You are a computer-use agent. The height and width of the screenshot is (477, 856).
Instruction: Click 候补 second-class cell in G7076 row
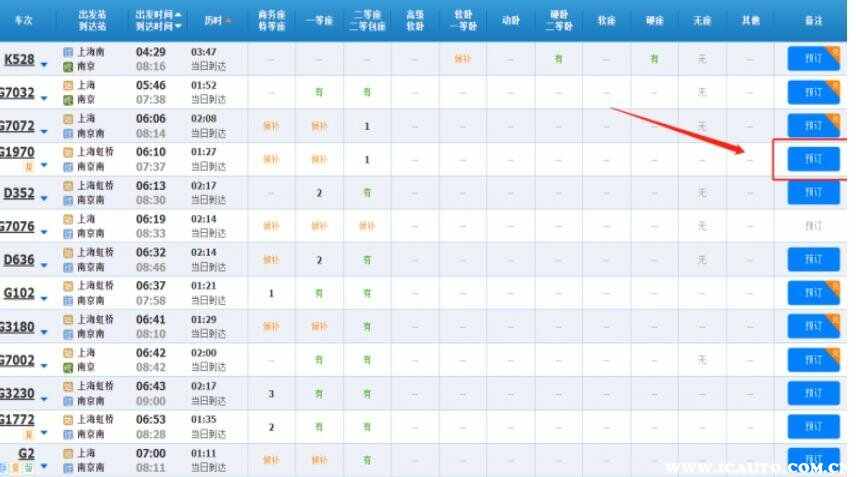[367, 226]
